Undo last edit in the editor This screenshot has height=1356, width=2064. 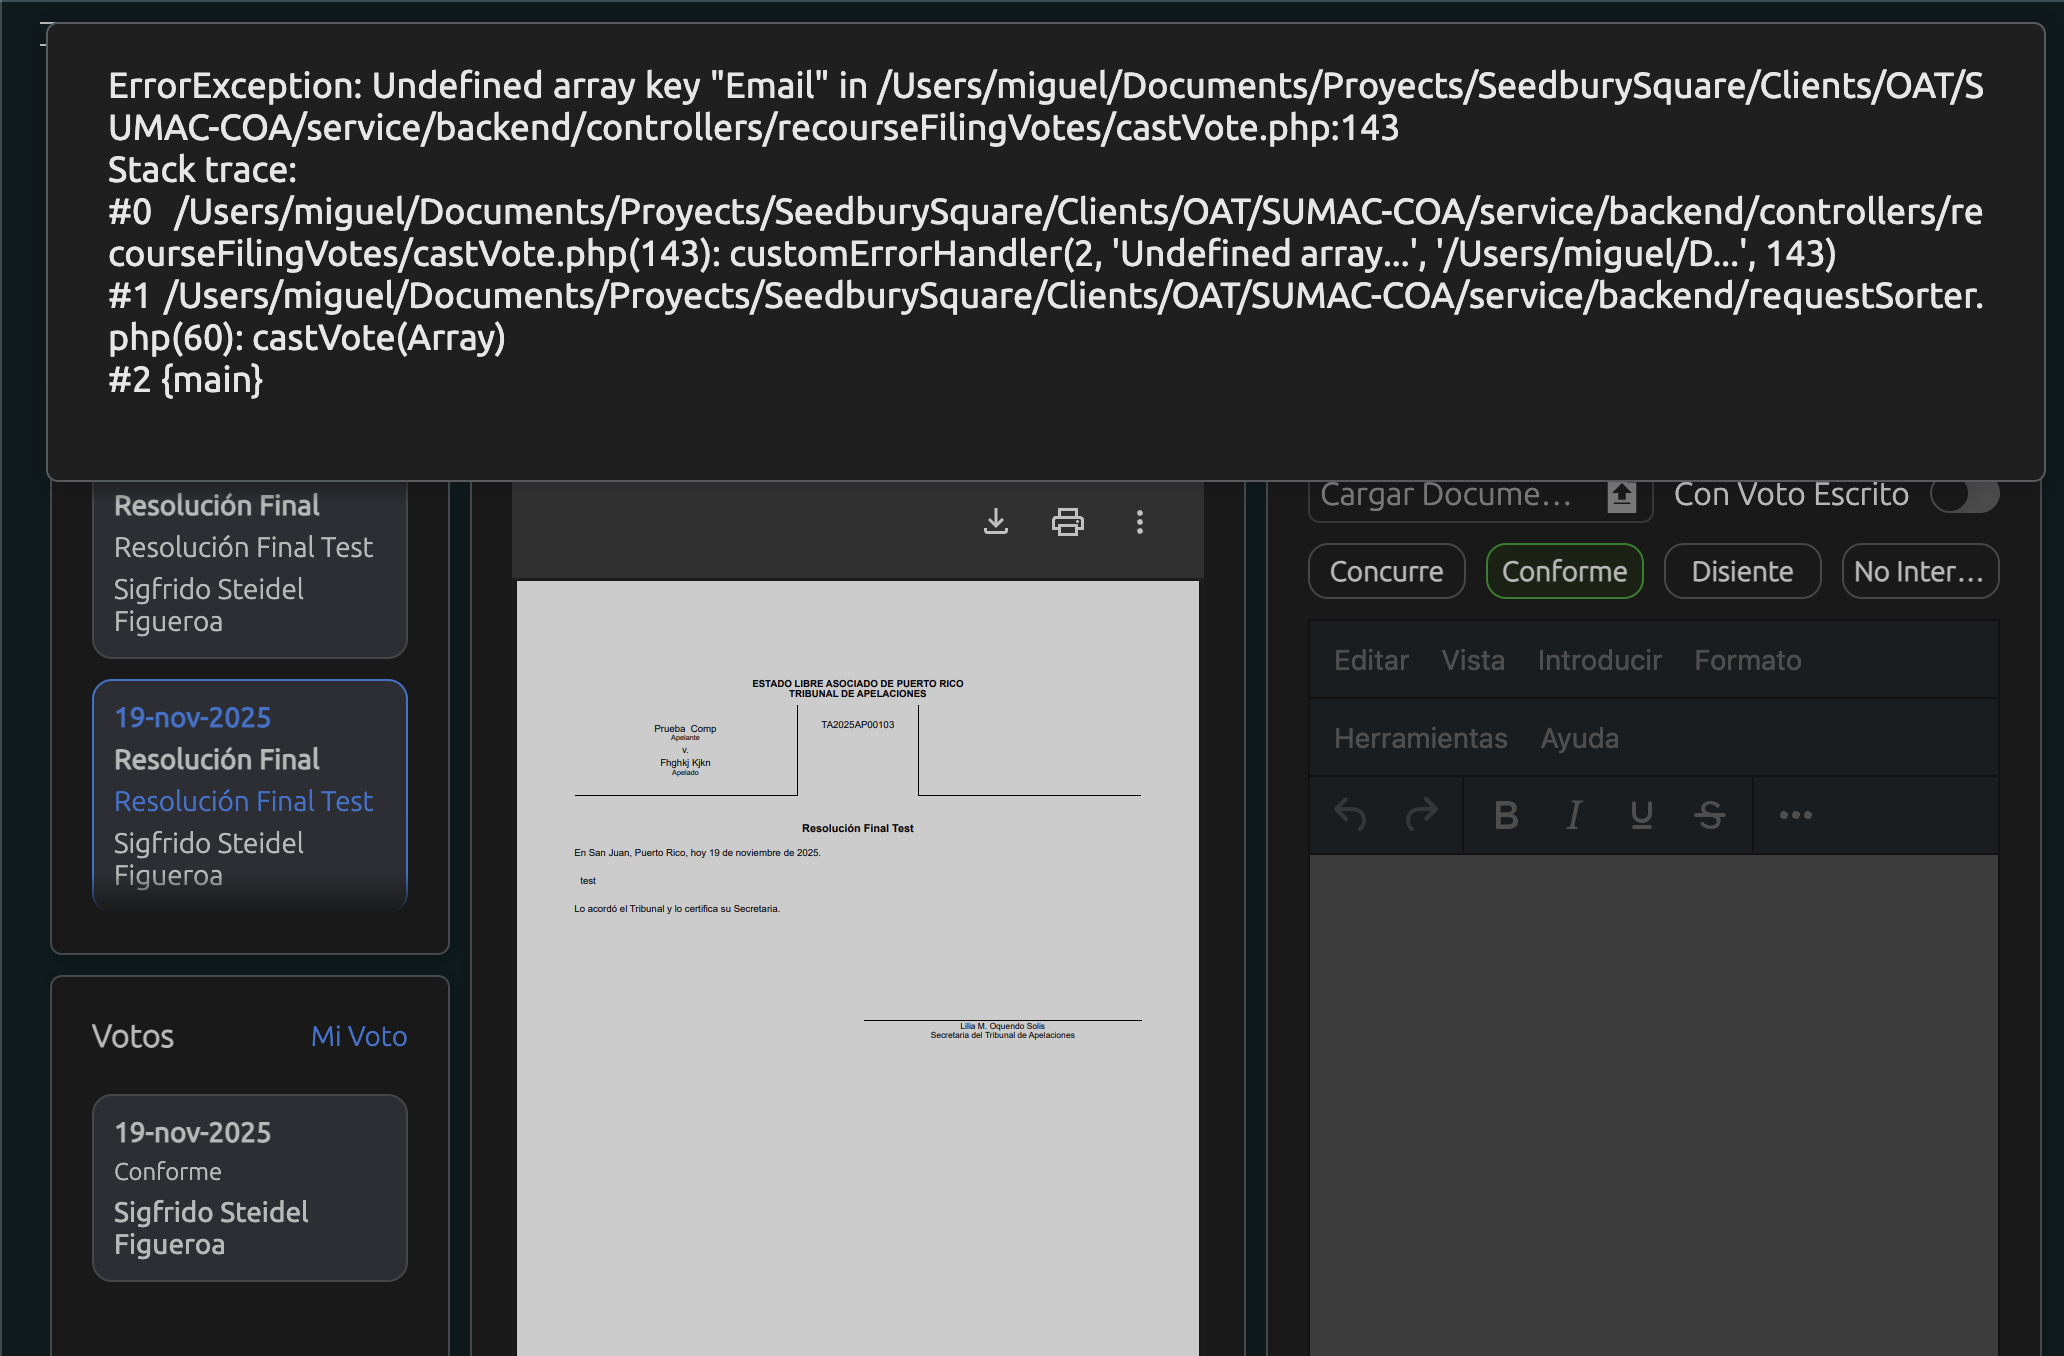click(x=1350, y=815)
